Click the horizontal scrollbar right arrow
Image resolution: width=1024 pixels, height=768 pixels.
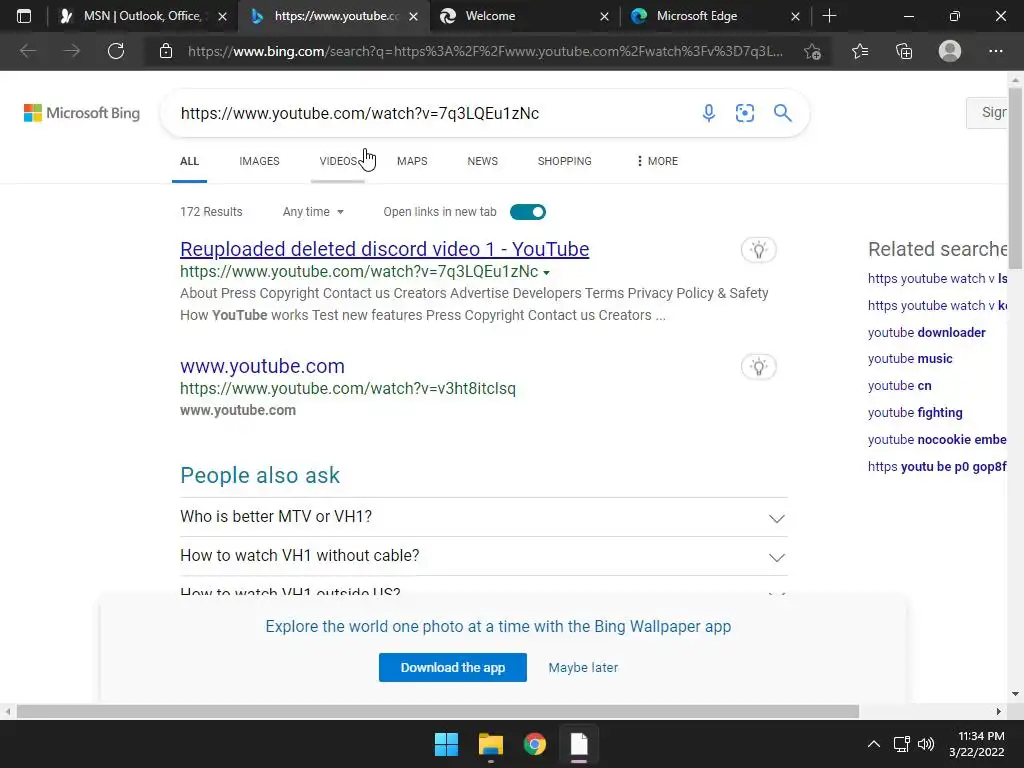tap(998, 711)
